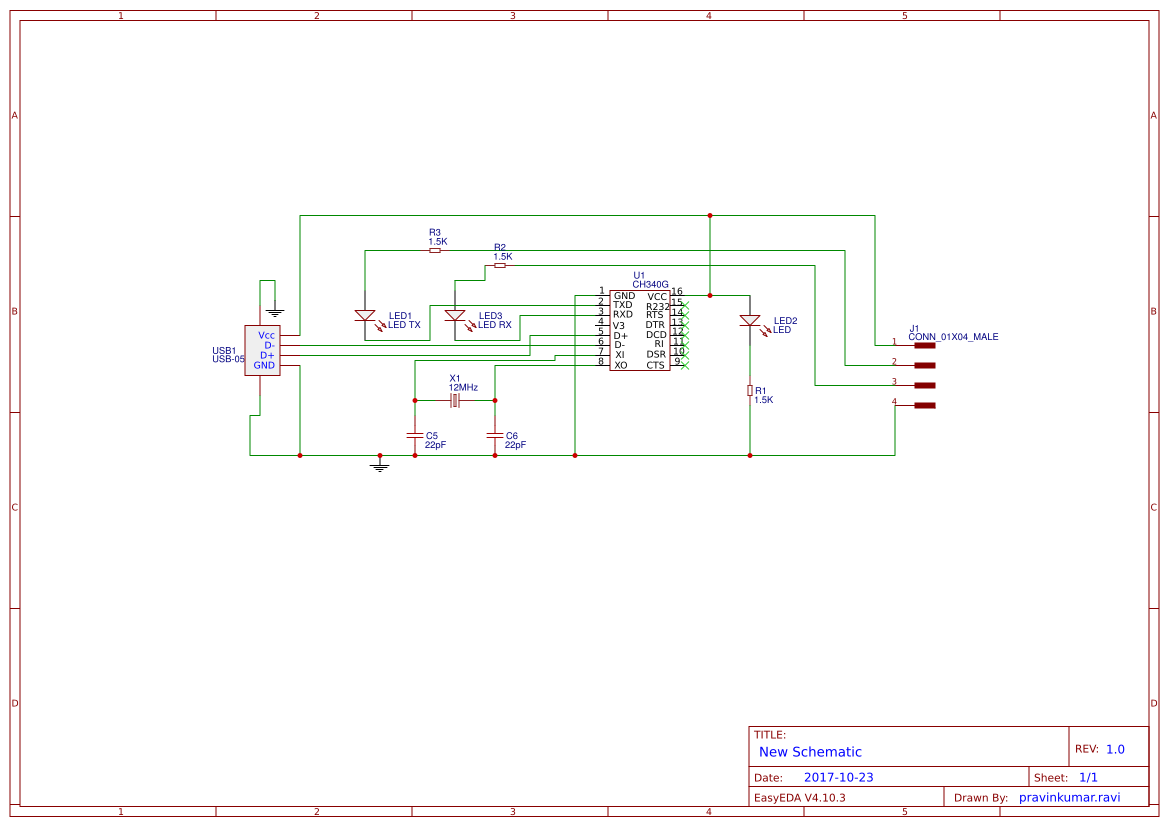Click J1 connector pin 4 pad
This screenshot has height=827, width=1169.
(924, 406)
